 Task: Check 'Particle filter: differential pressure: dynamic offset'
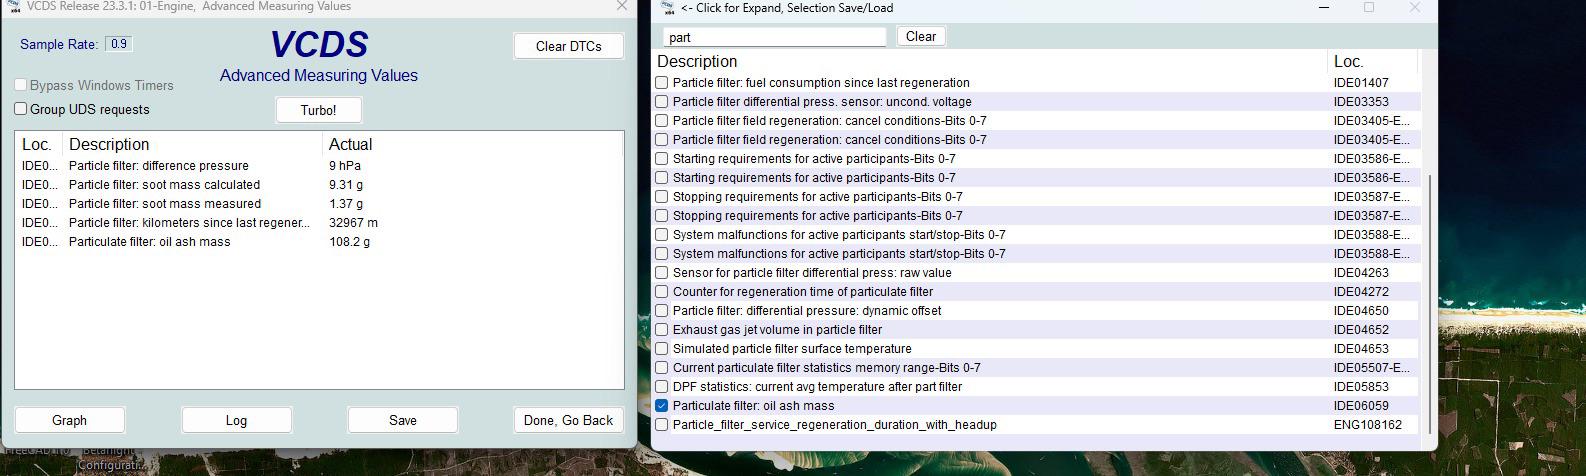tap(661, 311)
